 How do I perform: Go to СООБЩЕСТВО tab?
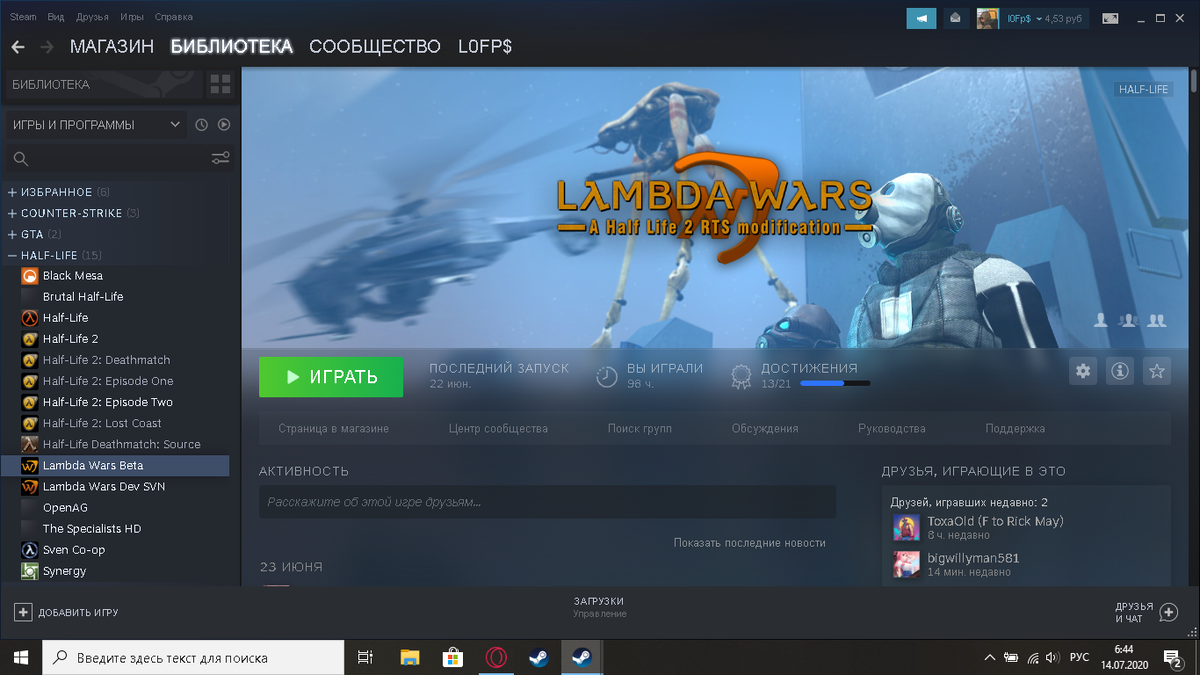tap(375, 47)
